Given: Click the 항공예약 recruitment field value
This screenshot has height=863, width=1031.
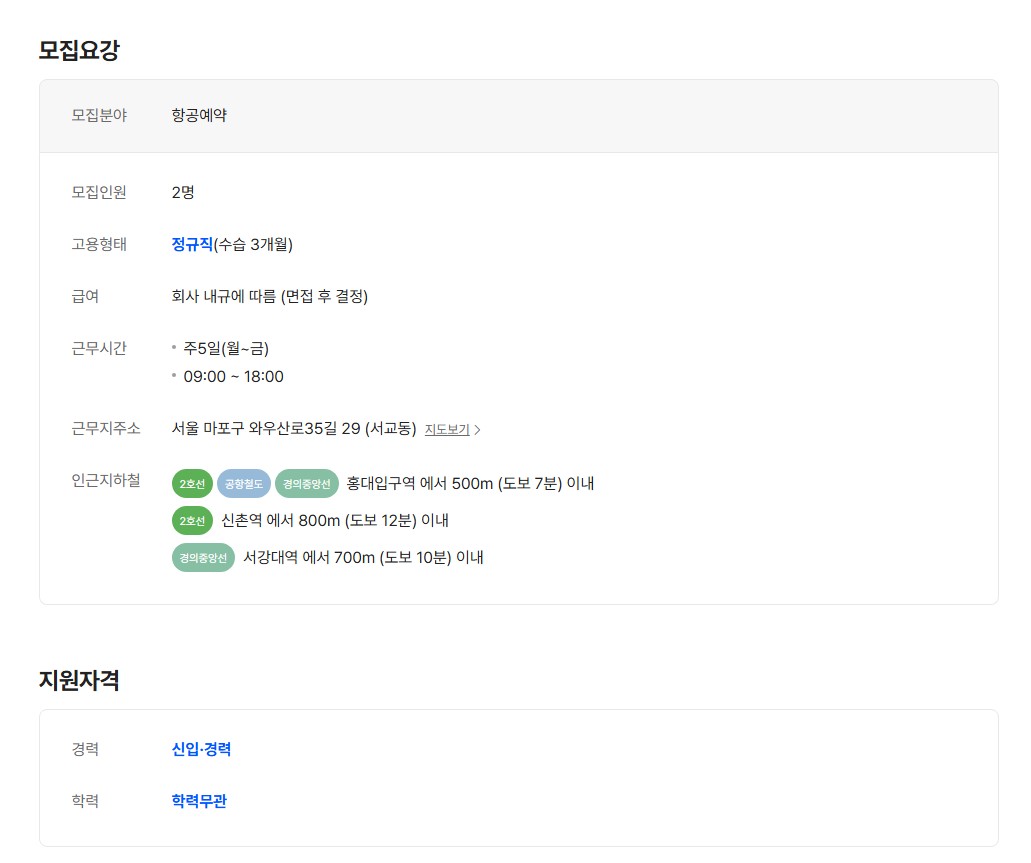Looking at the screenshot, I should click(199, 115).
